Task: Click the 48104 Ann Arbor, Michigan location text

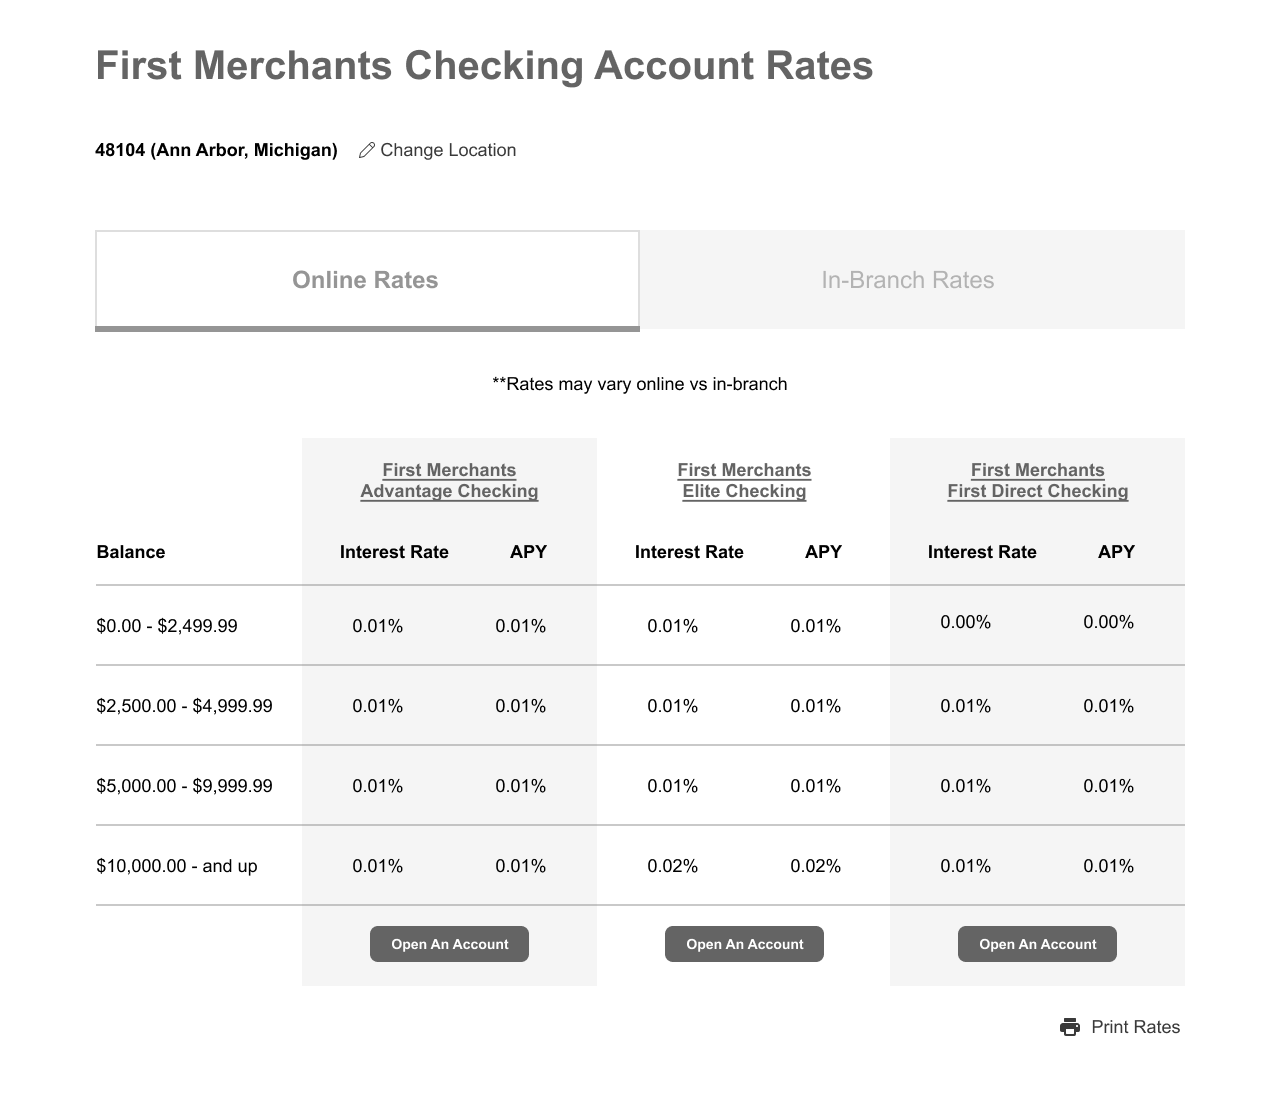Action: coord(216,150)
